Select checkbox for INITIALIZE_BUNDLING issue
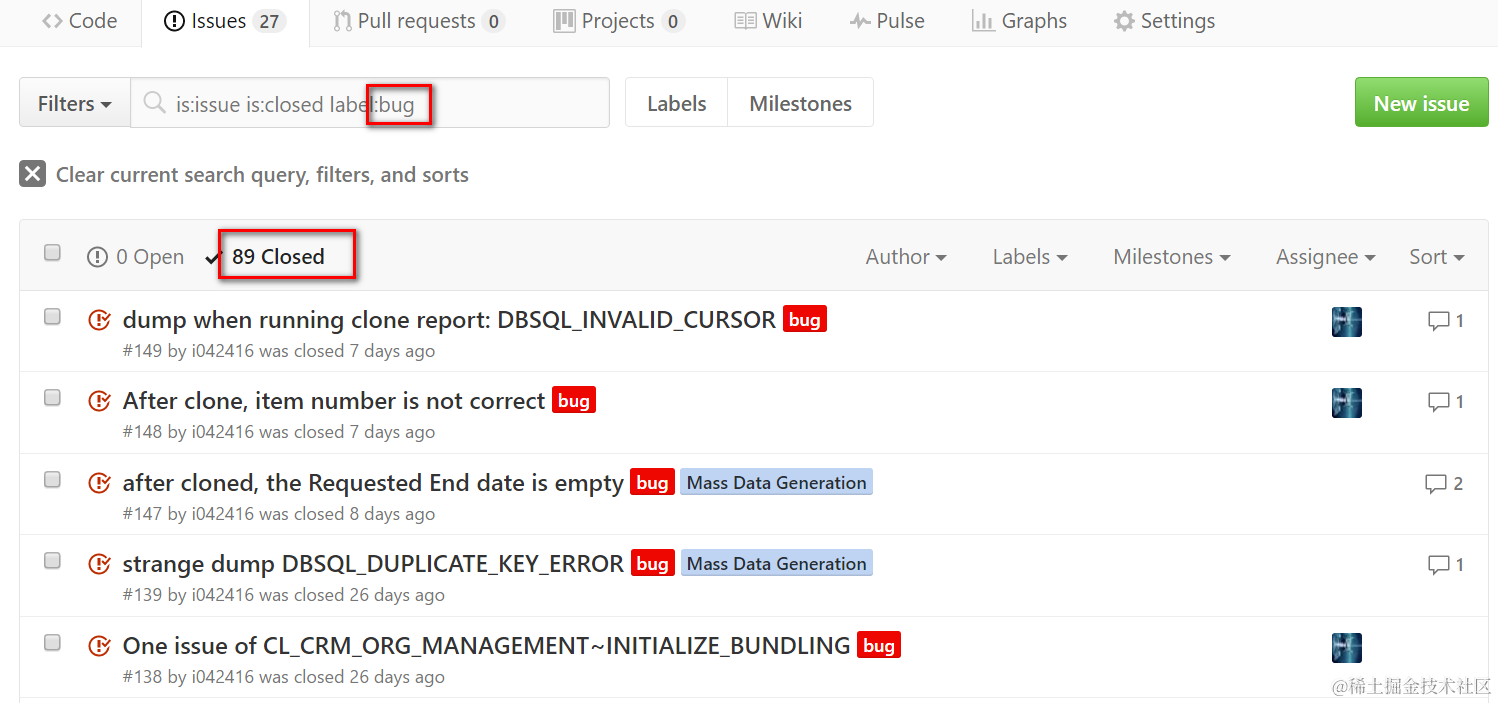 (x=52, y=643)
